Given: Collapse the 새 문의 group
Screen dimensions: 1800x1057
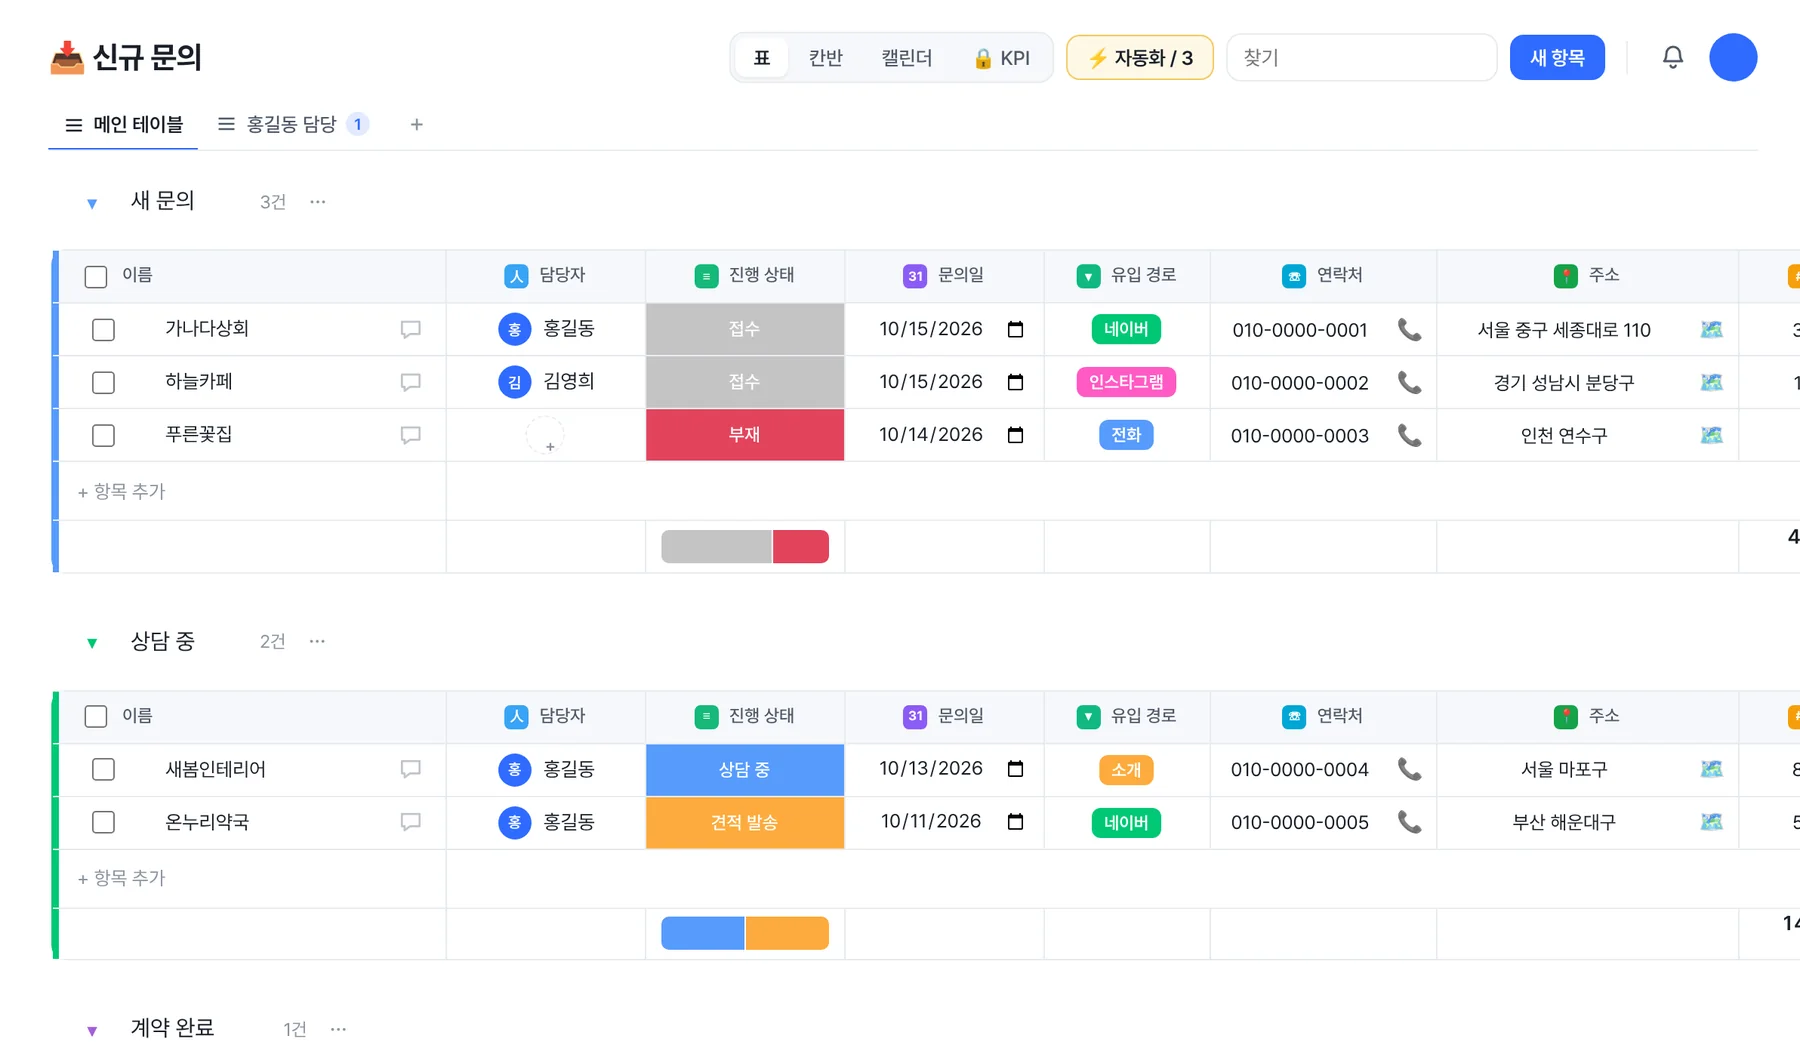Looking at the screenshot, I should tap(92, 204).
